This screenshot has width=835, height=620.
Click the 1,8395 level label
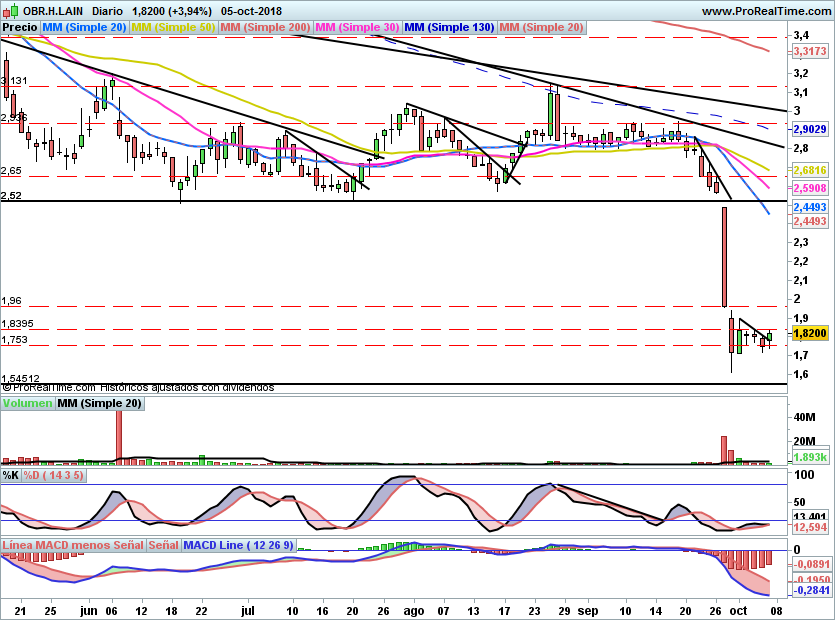pyautogui.click(x=18, y=324)
